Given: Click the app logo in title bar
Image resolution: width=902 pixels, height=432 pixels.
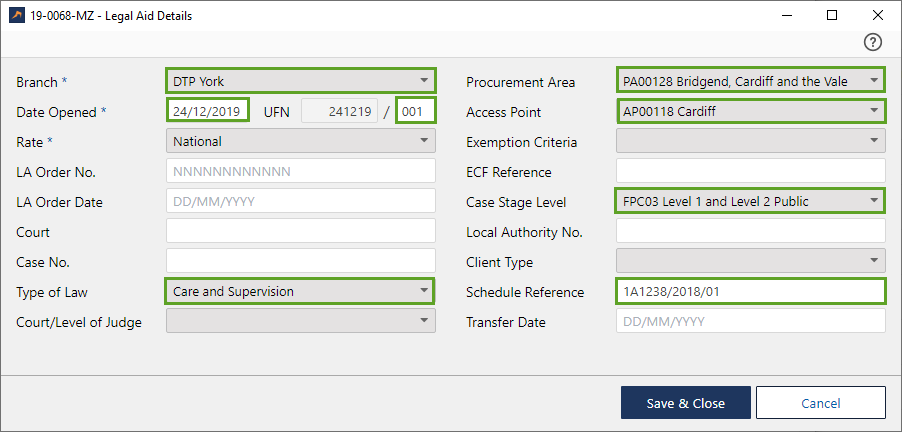Looking at the screenshot, I should click(17, 16).
